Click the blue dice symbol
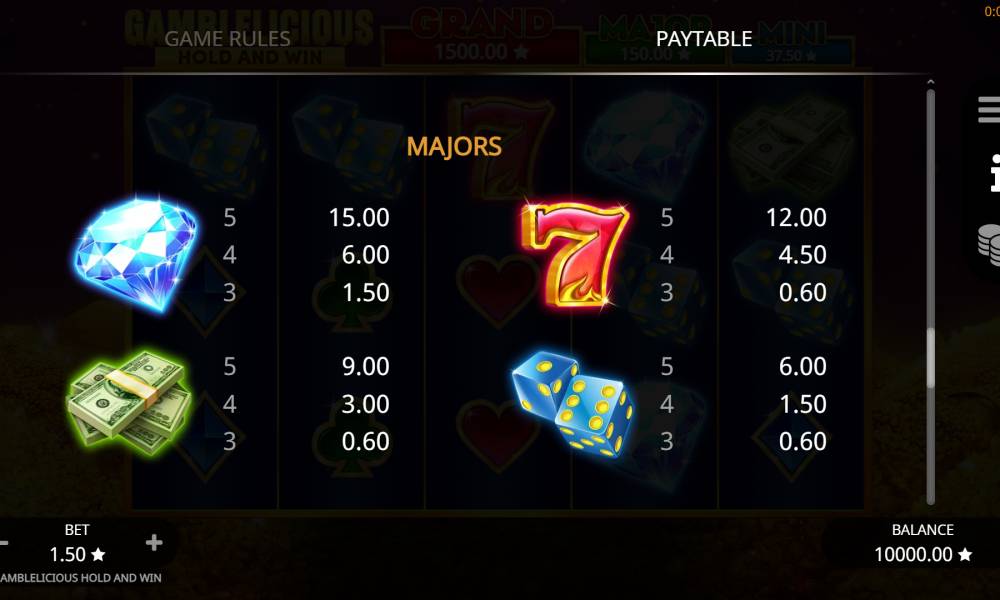 click(x=573, y=403)
